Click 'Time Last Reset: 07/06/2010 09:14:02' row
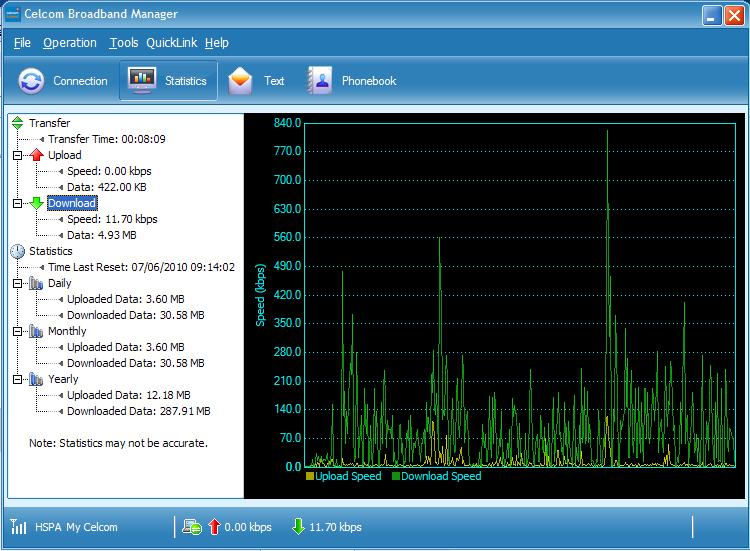 [142, 267]
